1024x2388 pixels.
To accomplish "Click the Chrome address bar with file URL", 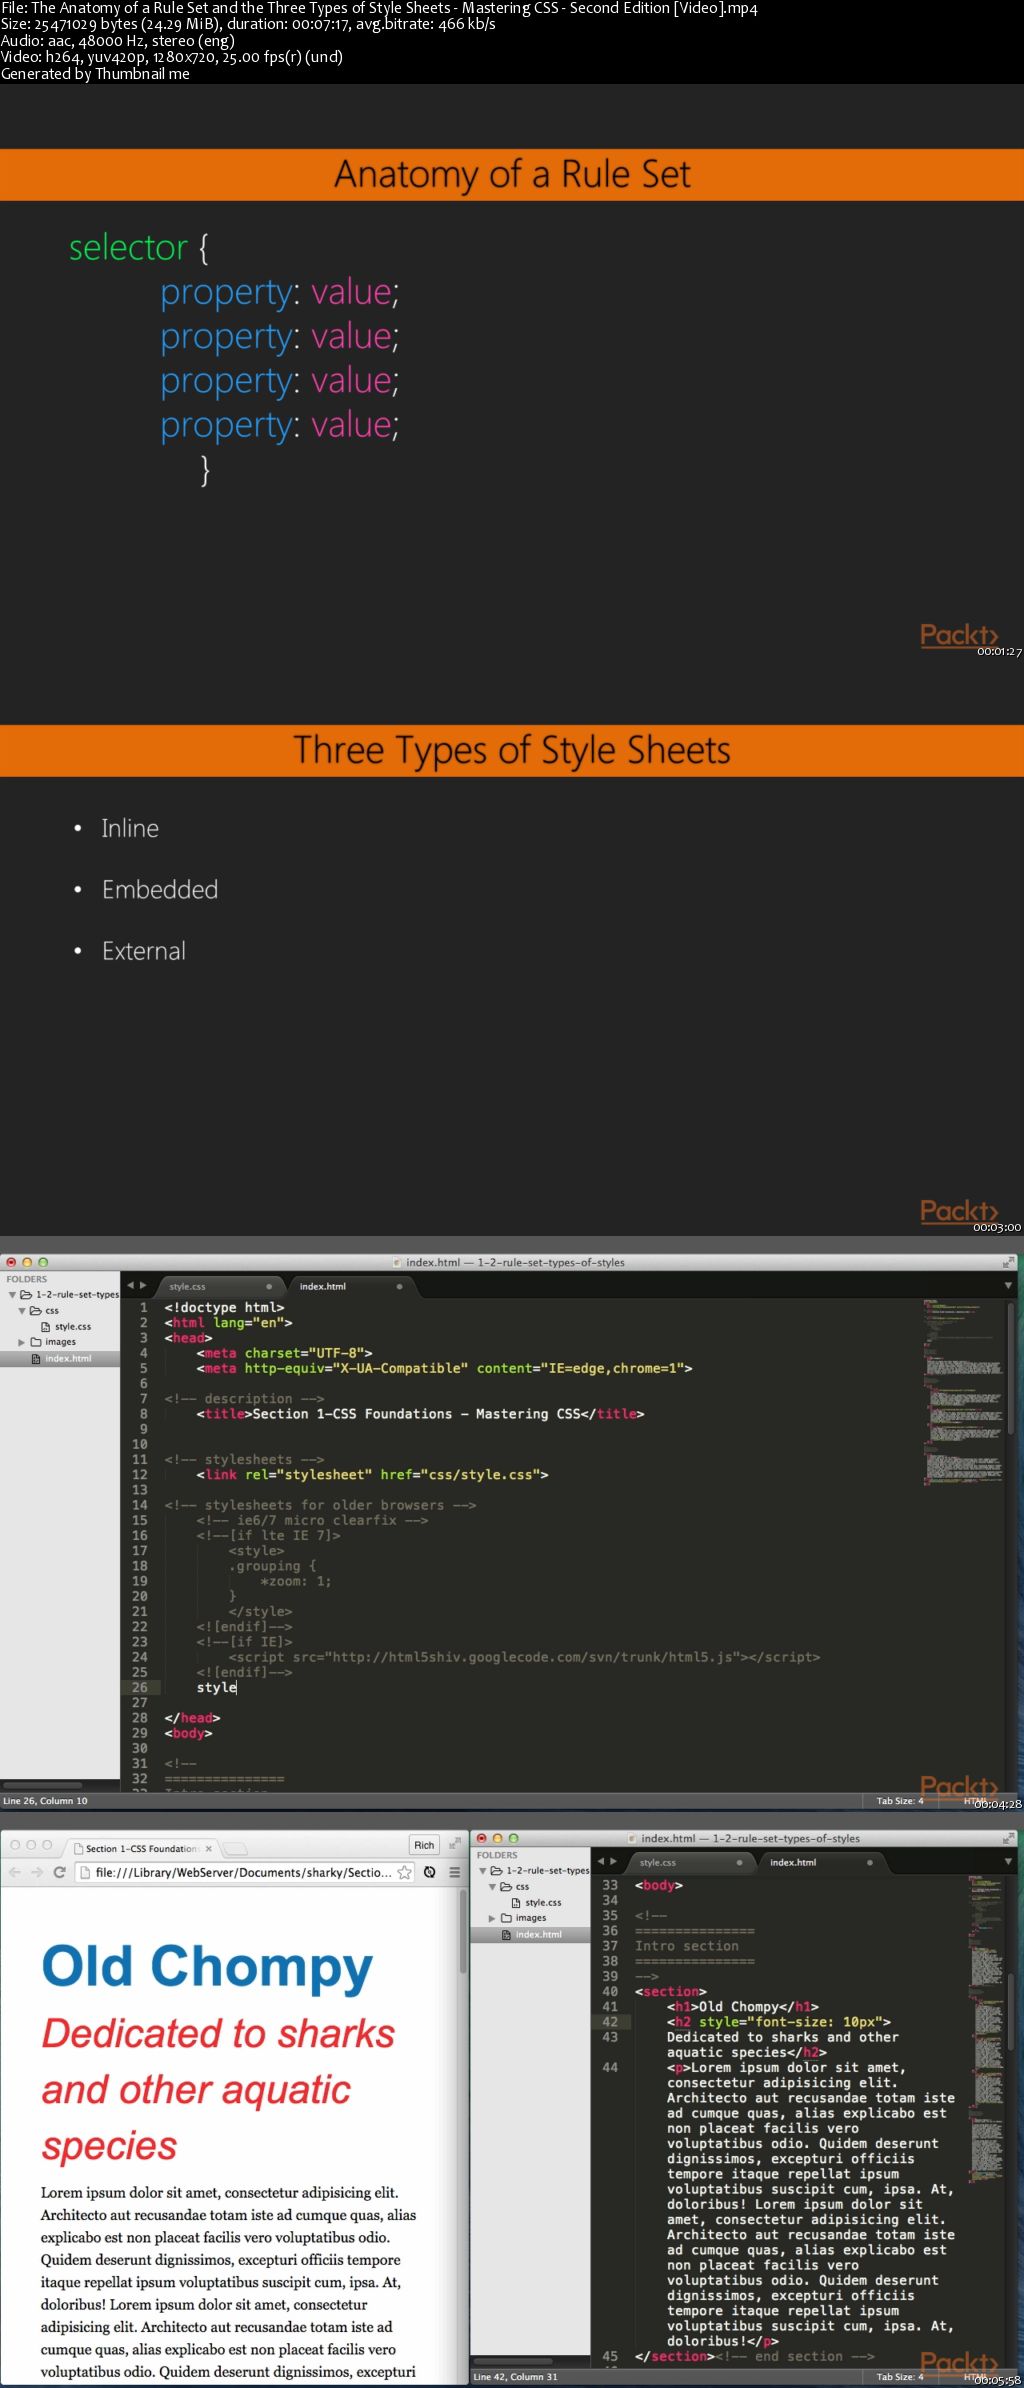I will click(245, 1872).
